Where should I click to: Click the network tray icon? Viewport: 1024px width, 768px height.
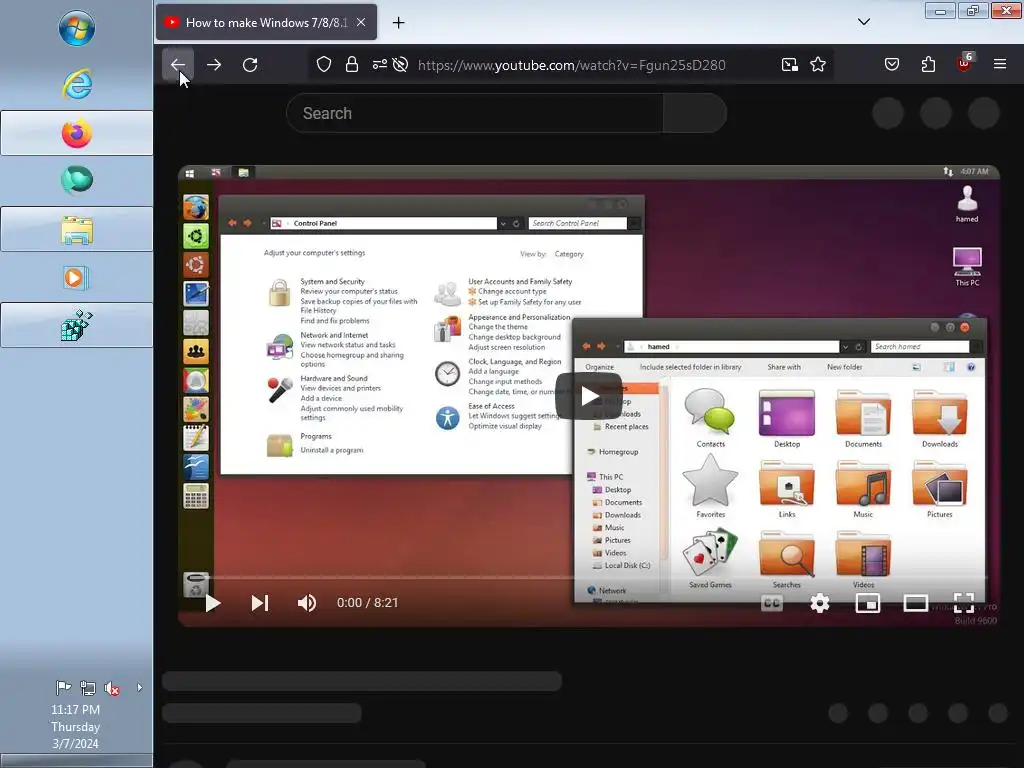tap(88, 688)
